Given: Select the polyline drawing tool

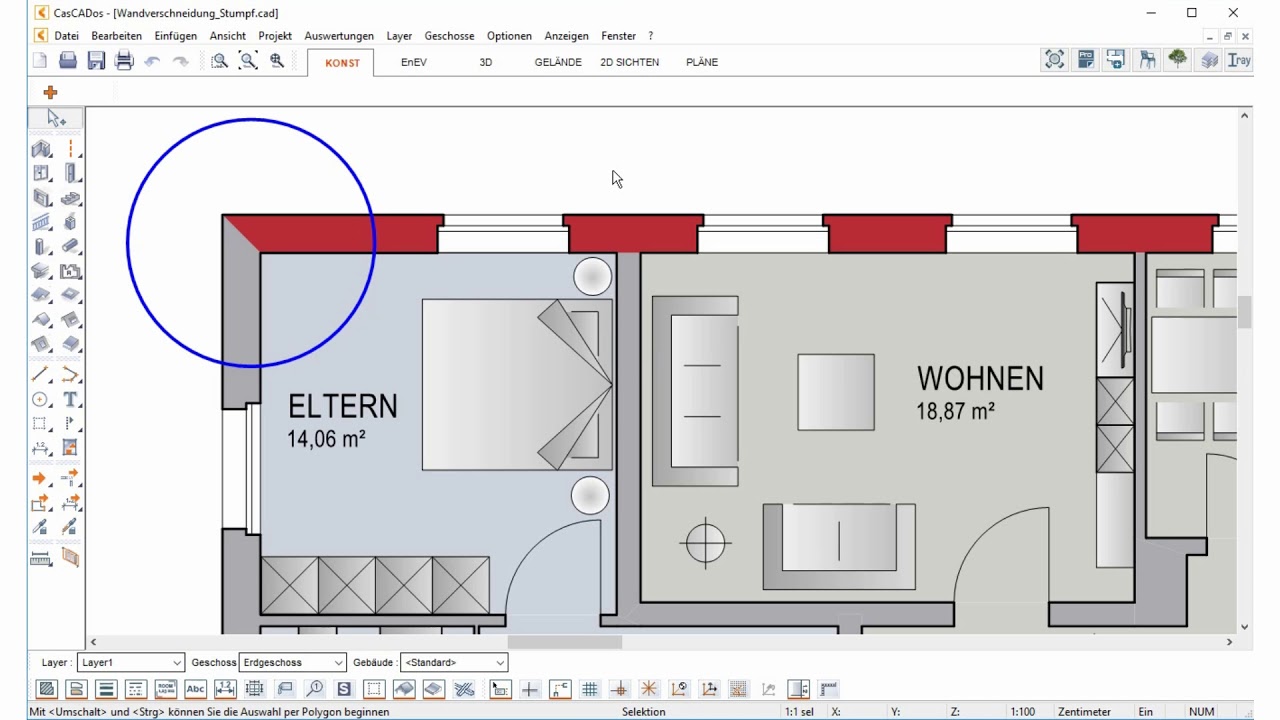Looking at the screenshot, I should click(70, 375).
